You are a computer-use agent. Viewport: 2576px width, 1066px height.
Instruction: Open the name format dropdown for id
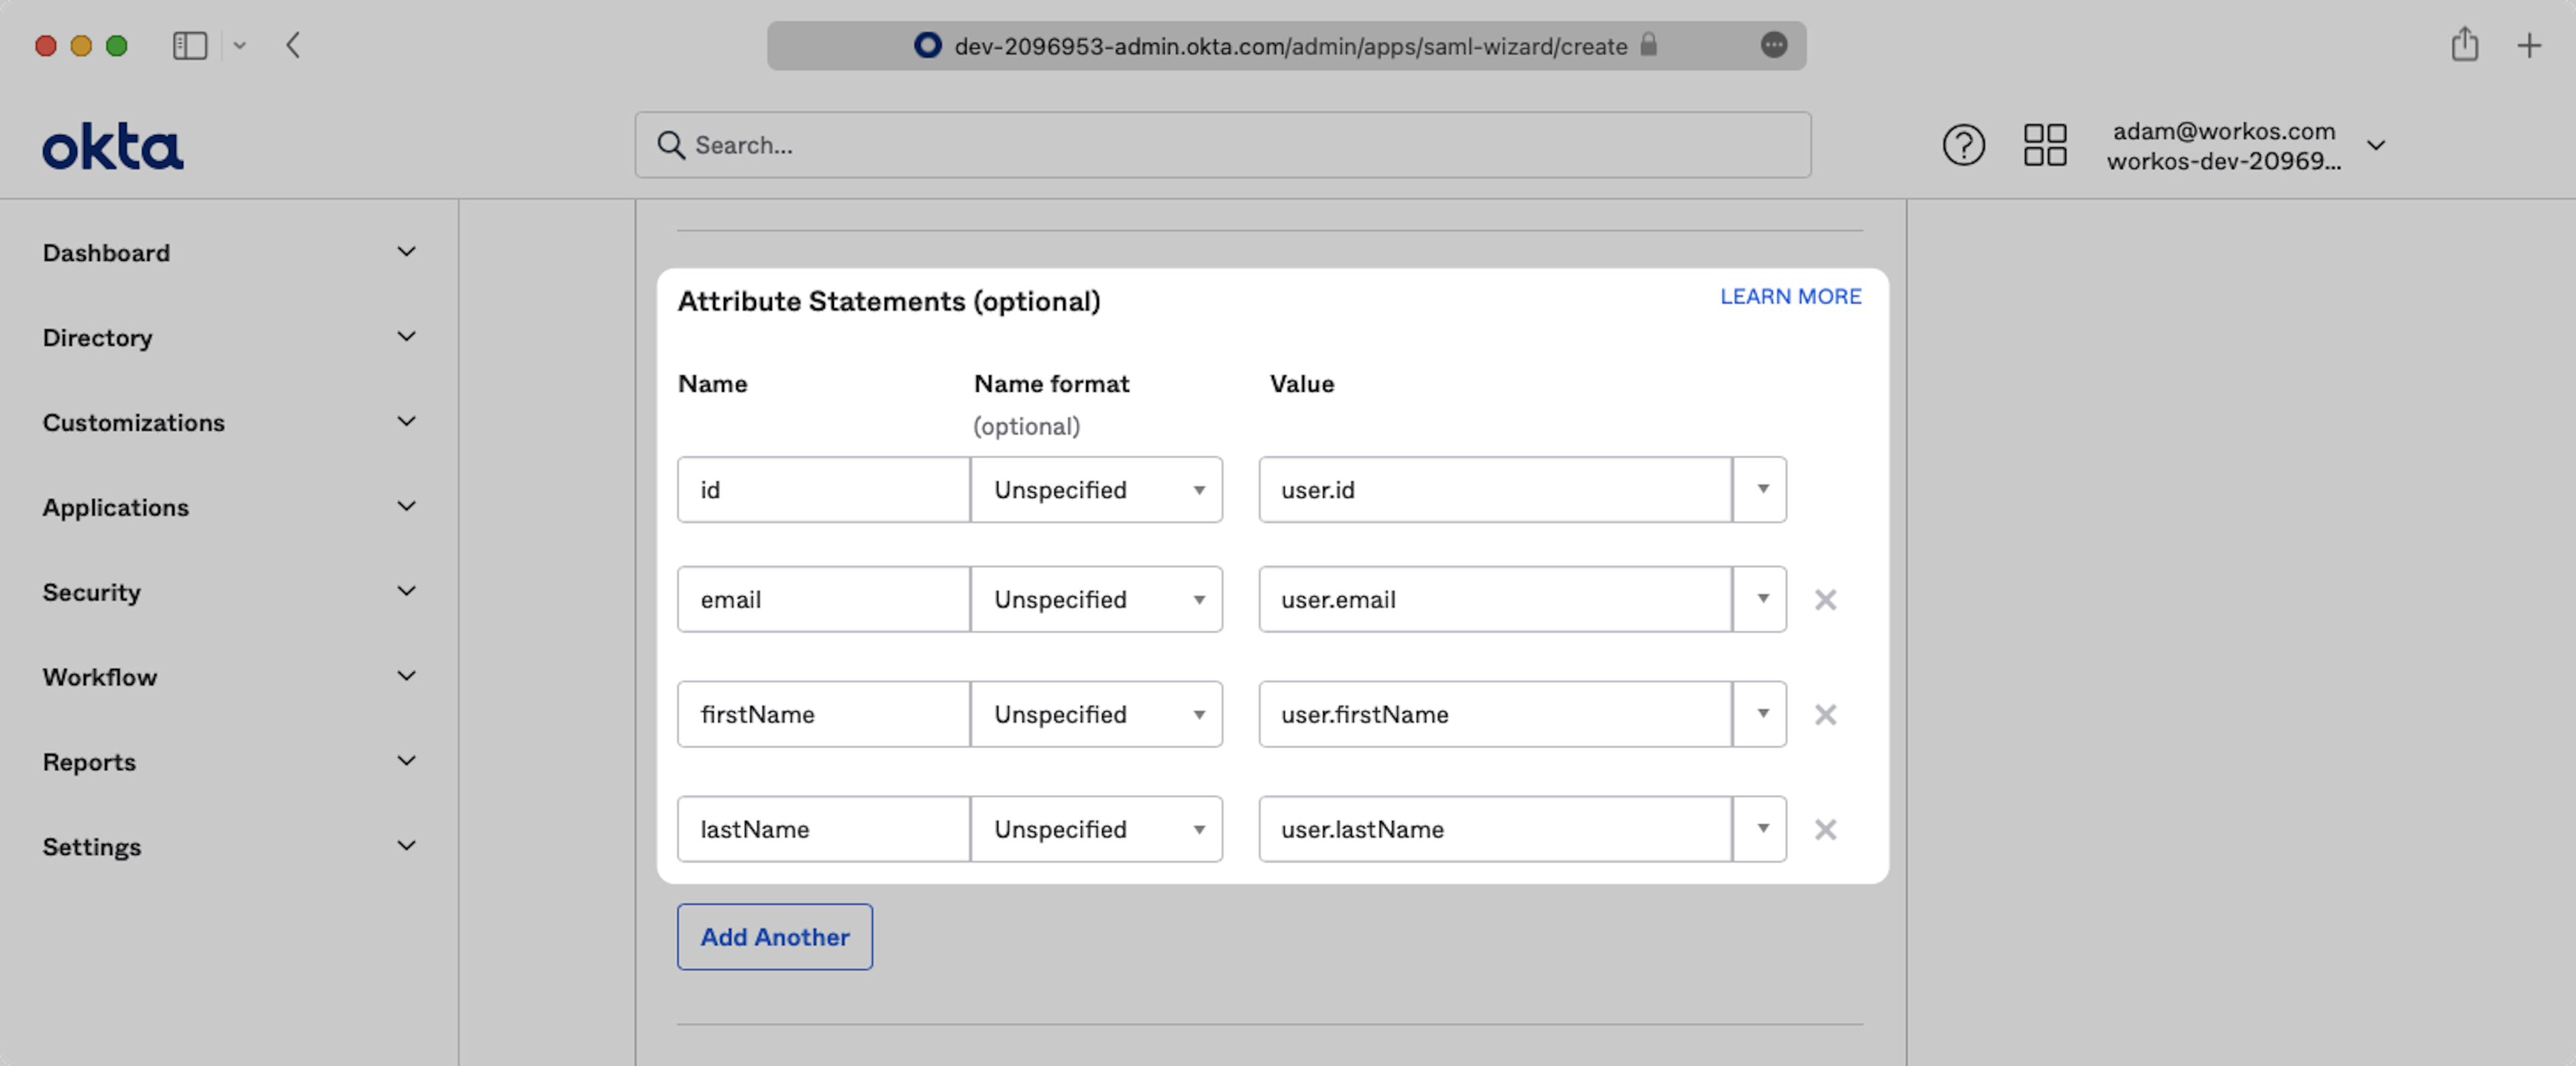pos(1096,490)
